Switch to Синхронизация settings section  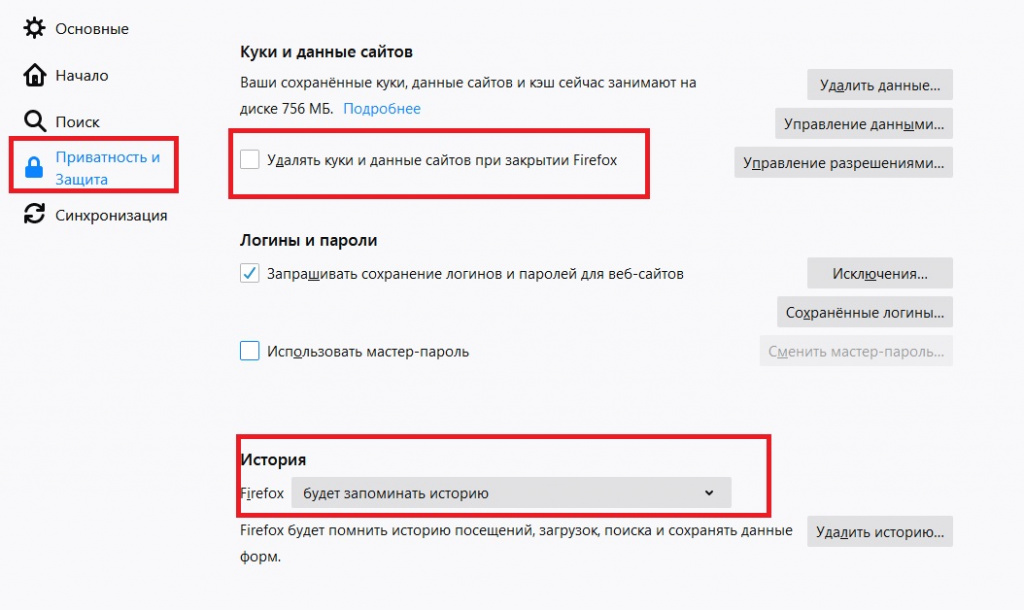[x=111, y=216]
